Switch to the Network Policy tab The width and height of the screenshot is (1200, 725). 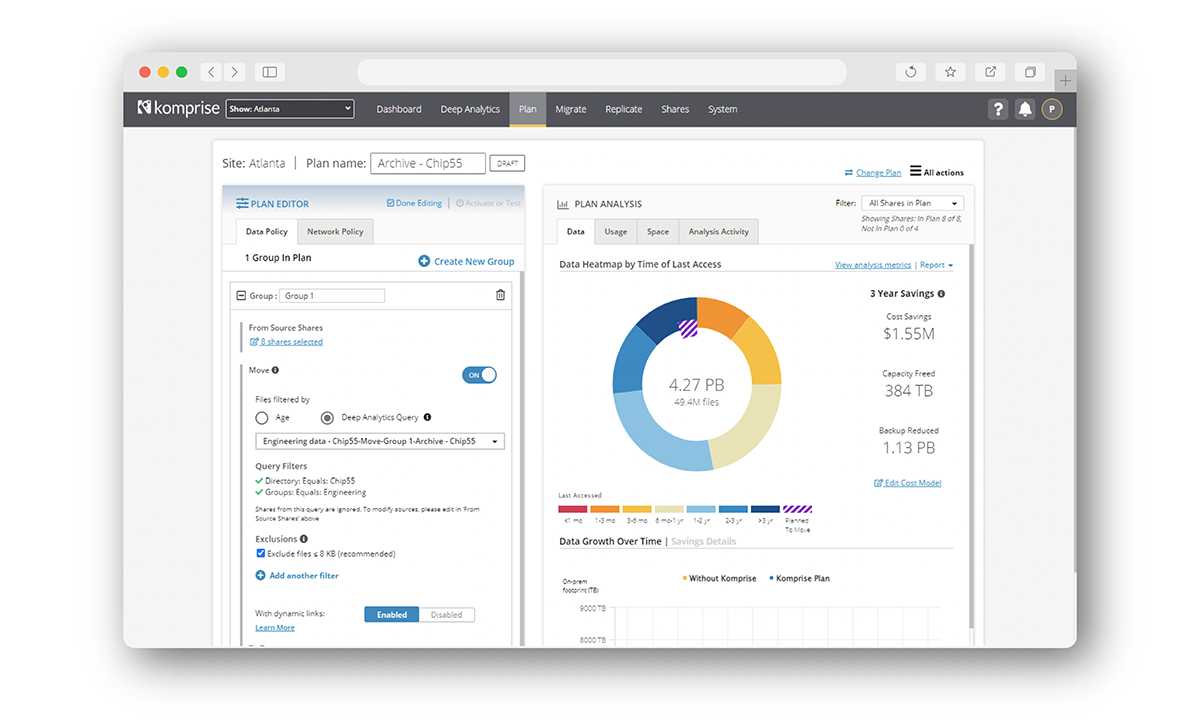pyautogui.click(x=334, y=231)
